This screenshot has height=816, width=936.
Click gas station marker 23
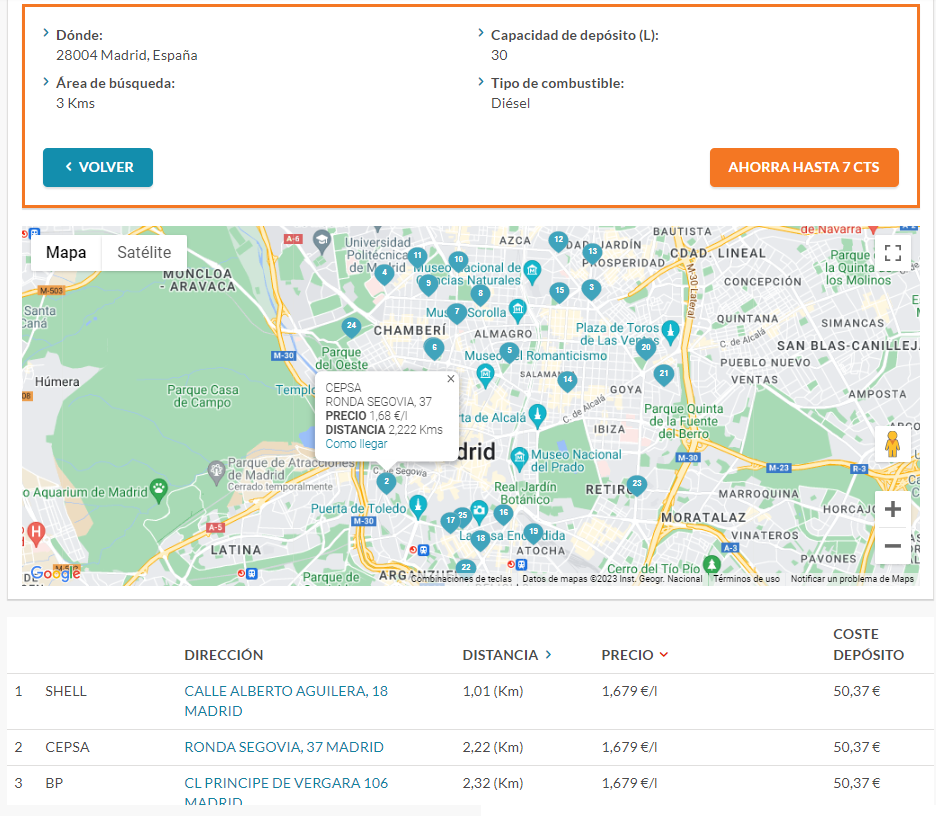tap(637, 485)
